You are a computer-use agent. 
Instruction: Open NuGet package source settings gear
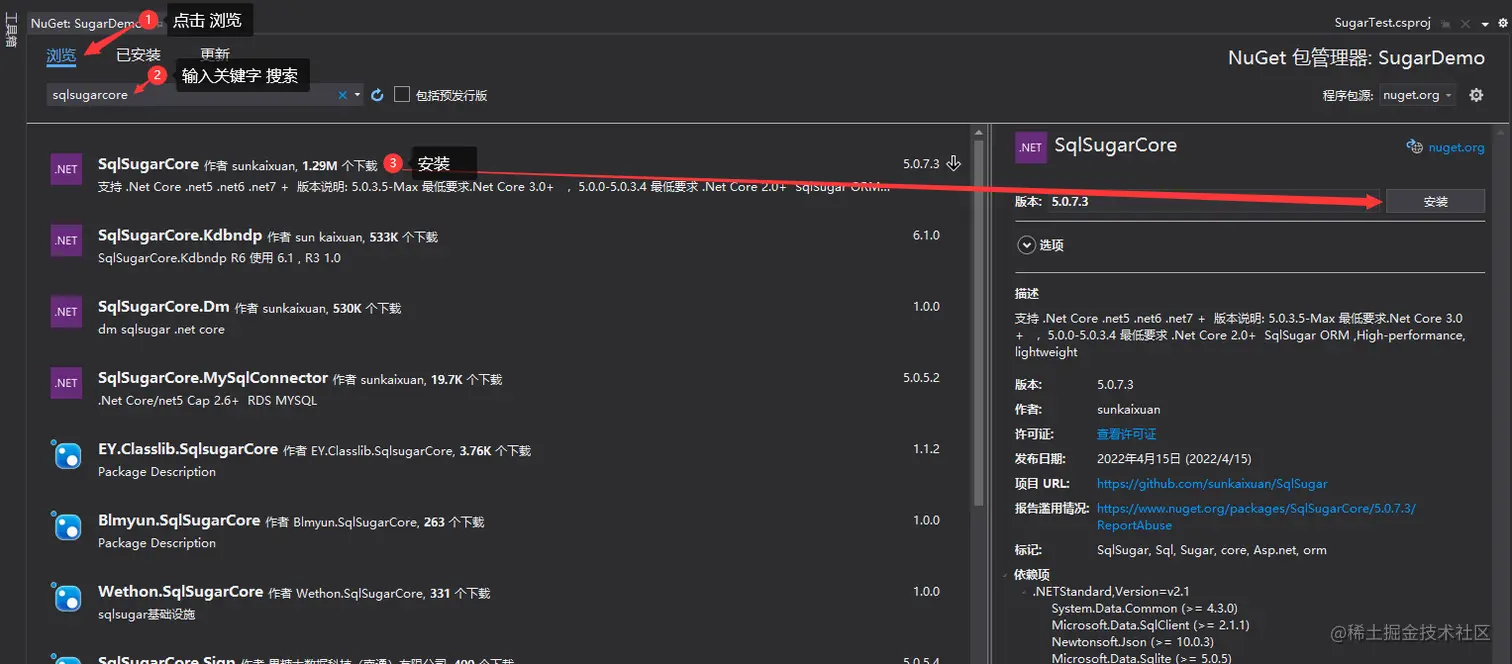pos(1476,95)
